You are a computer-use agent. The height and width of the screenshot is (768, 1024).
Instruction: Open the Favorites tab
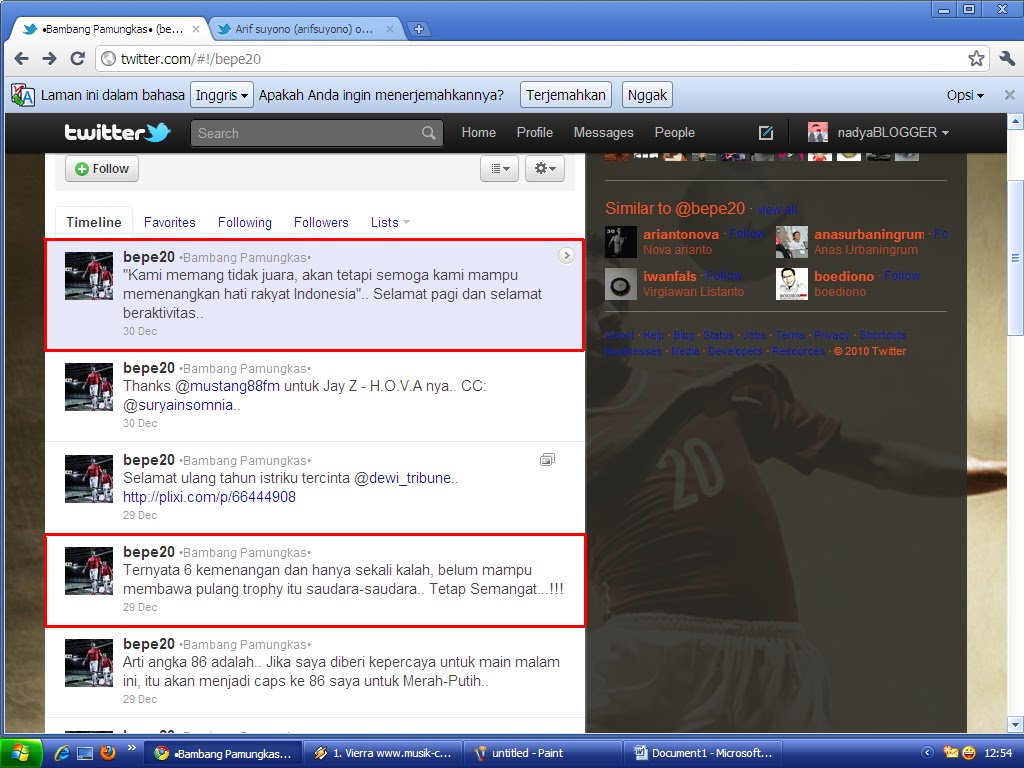tap(169, 222)
